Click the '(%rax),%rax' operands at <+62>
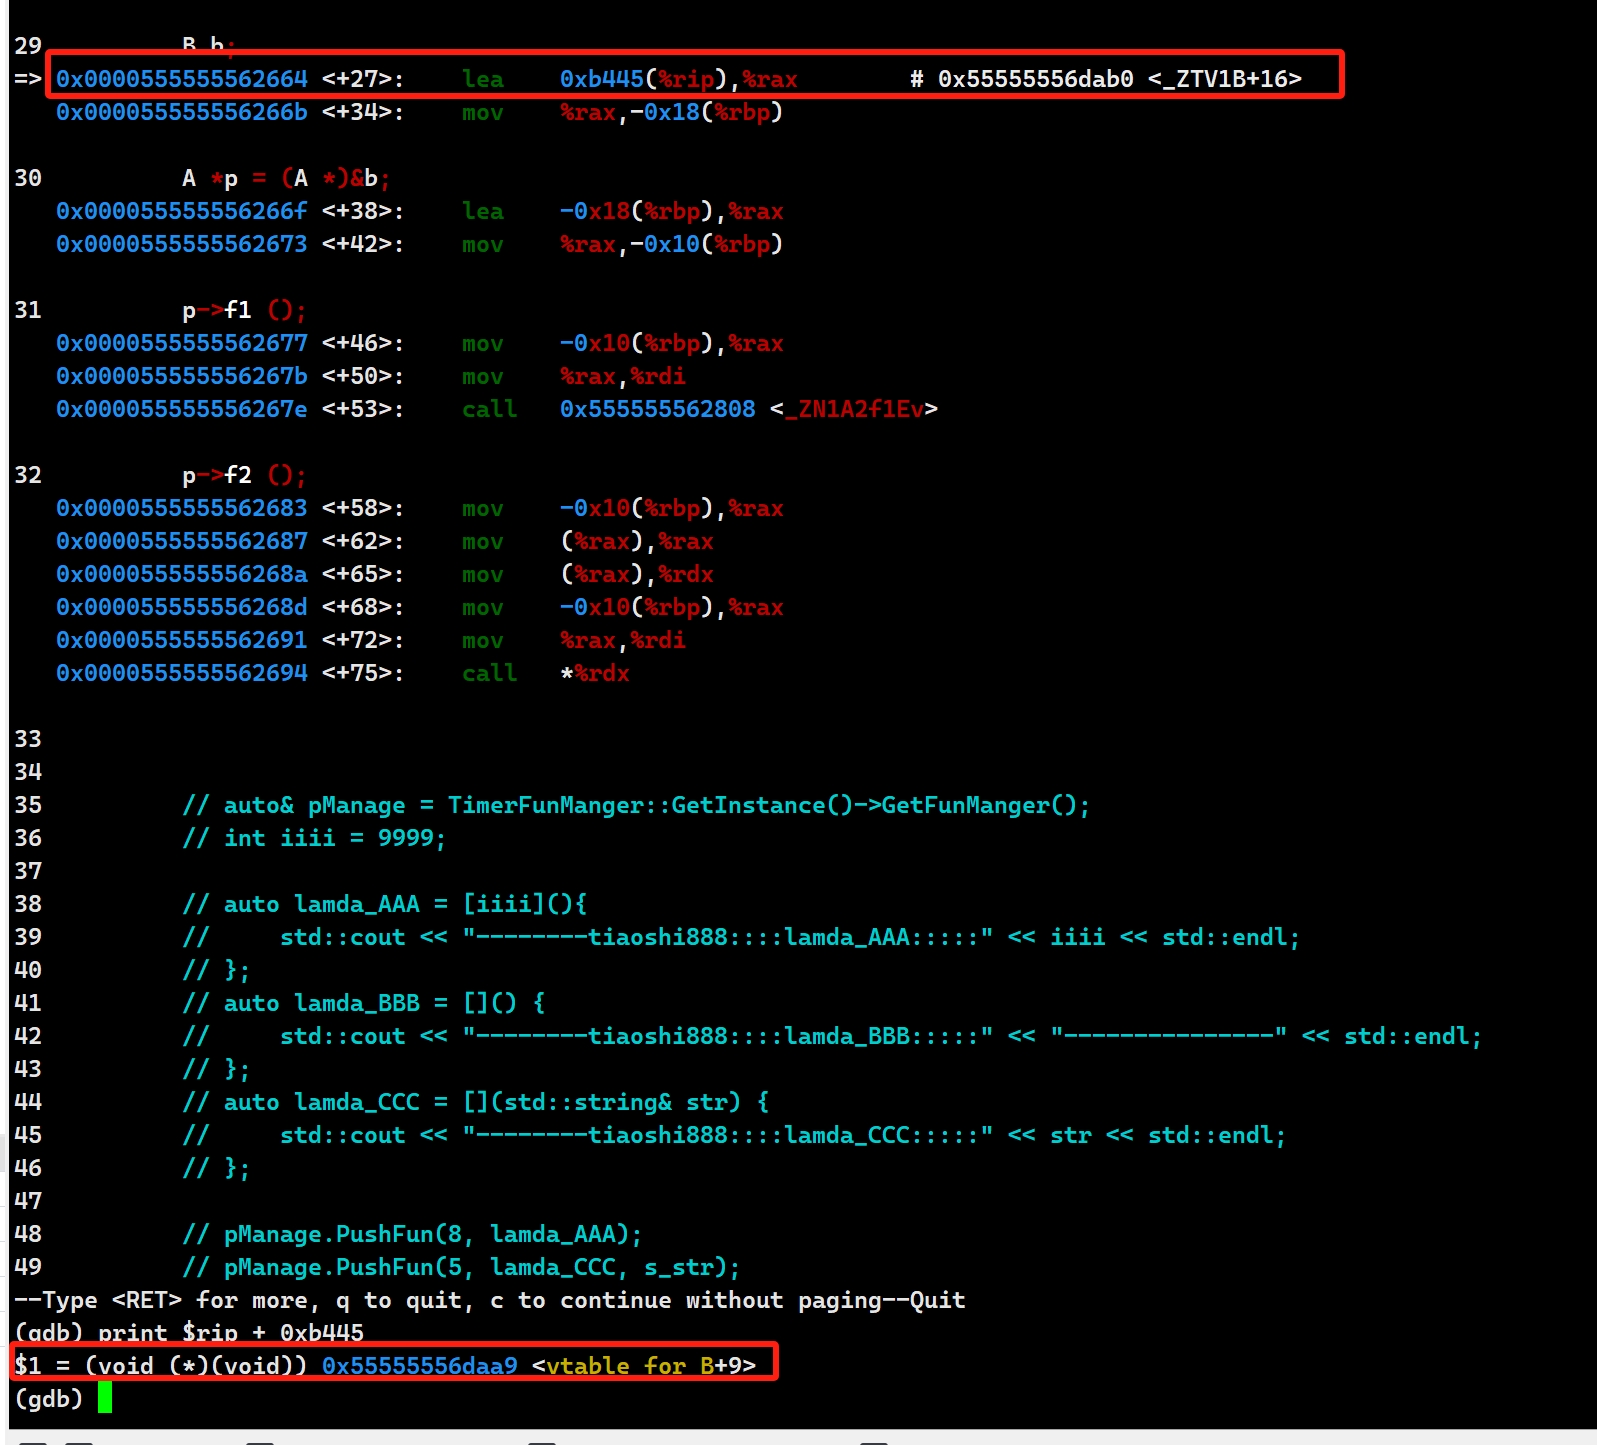This screenshot has height=1445, width=1597. tap(637, 541)
